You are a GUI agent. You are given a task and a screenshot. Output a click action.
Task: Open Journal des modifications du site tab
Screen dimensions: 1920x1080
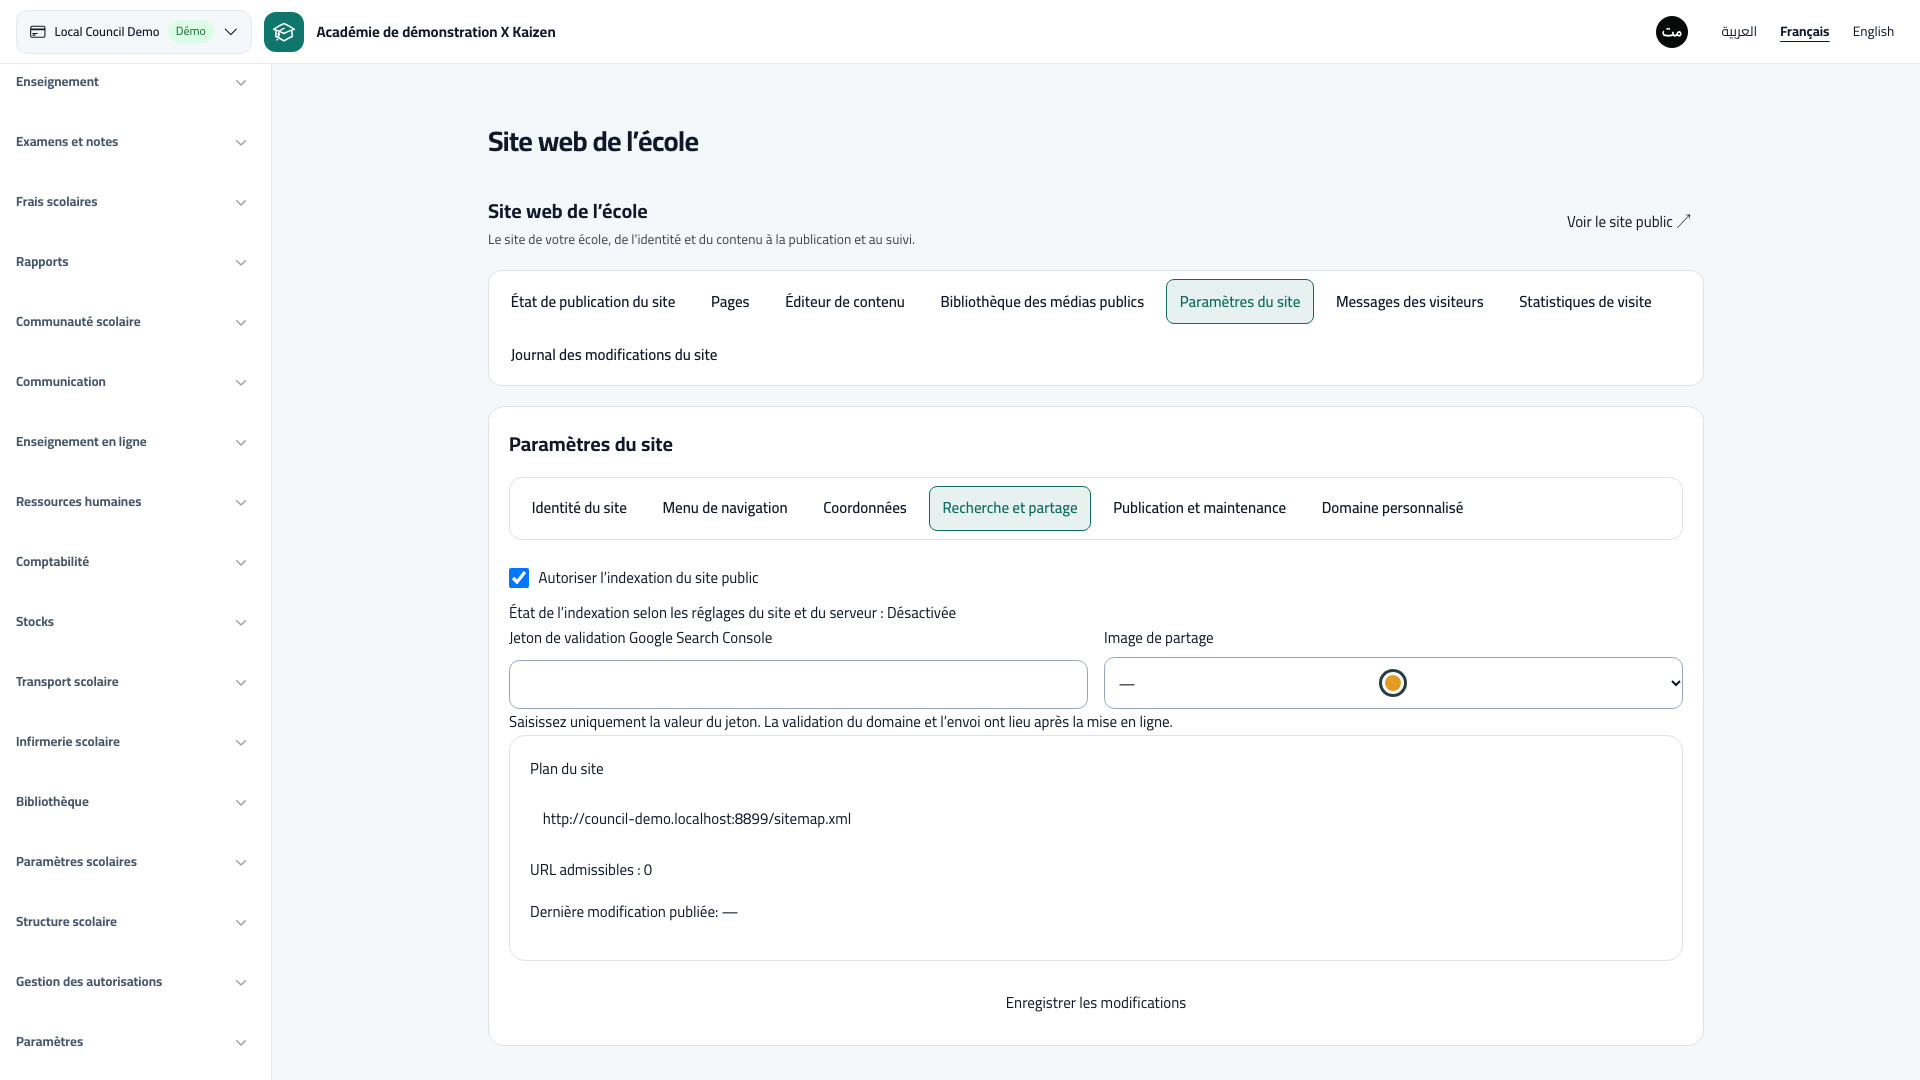point(614,355)
